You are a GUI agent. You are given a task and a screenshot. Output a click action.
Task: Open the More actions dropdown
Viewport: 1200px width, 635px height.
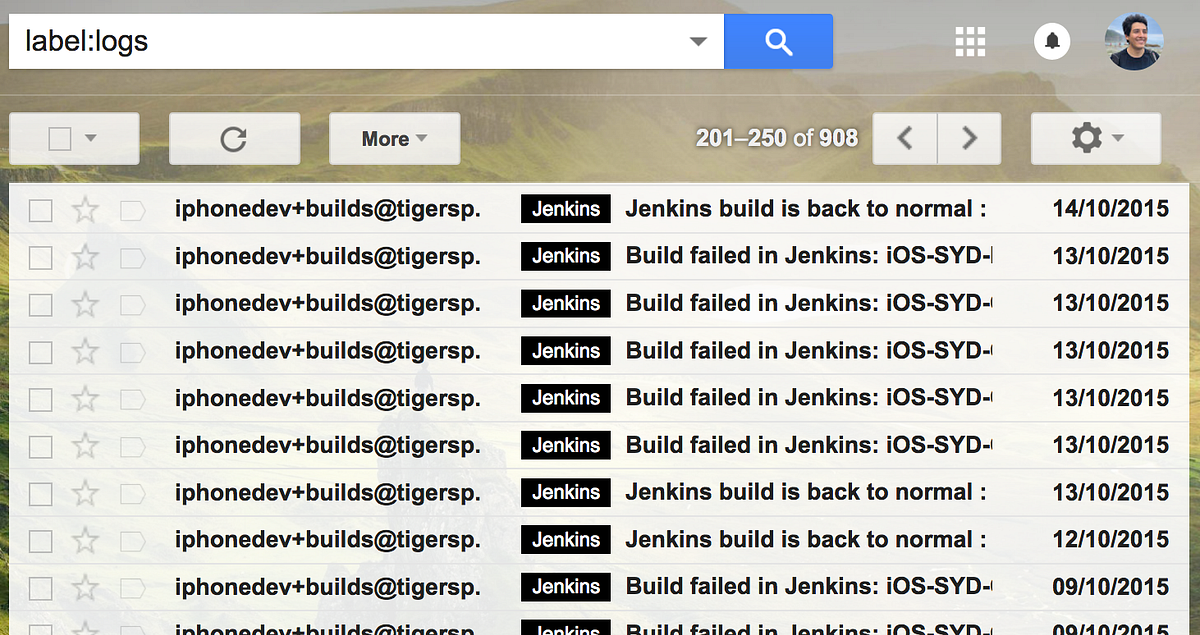point(394,138)
